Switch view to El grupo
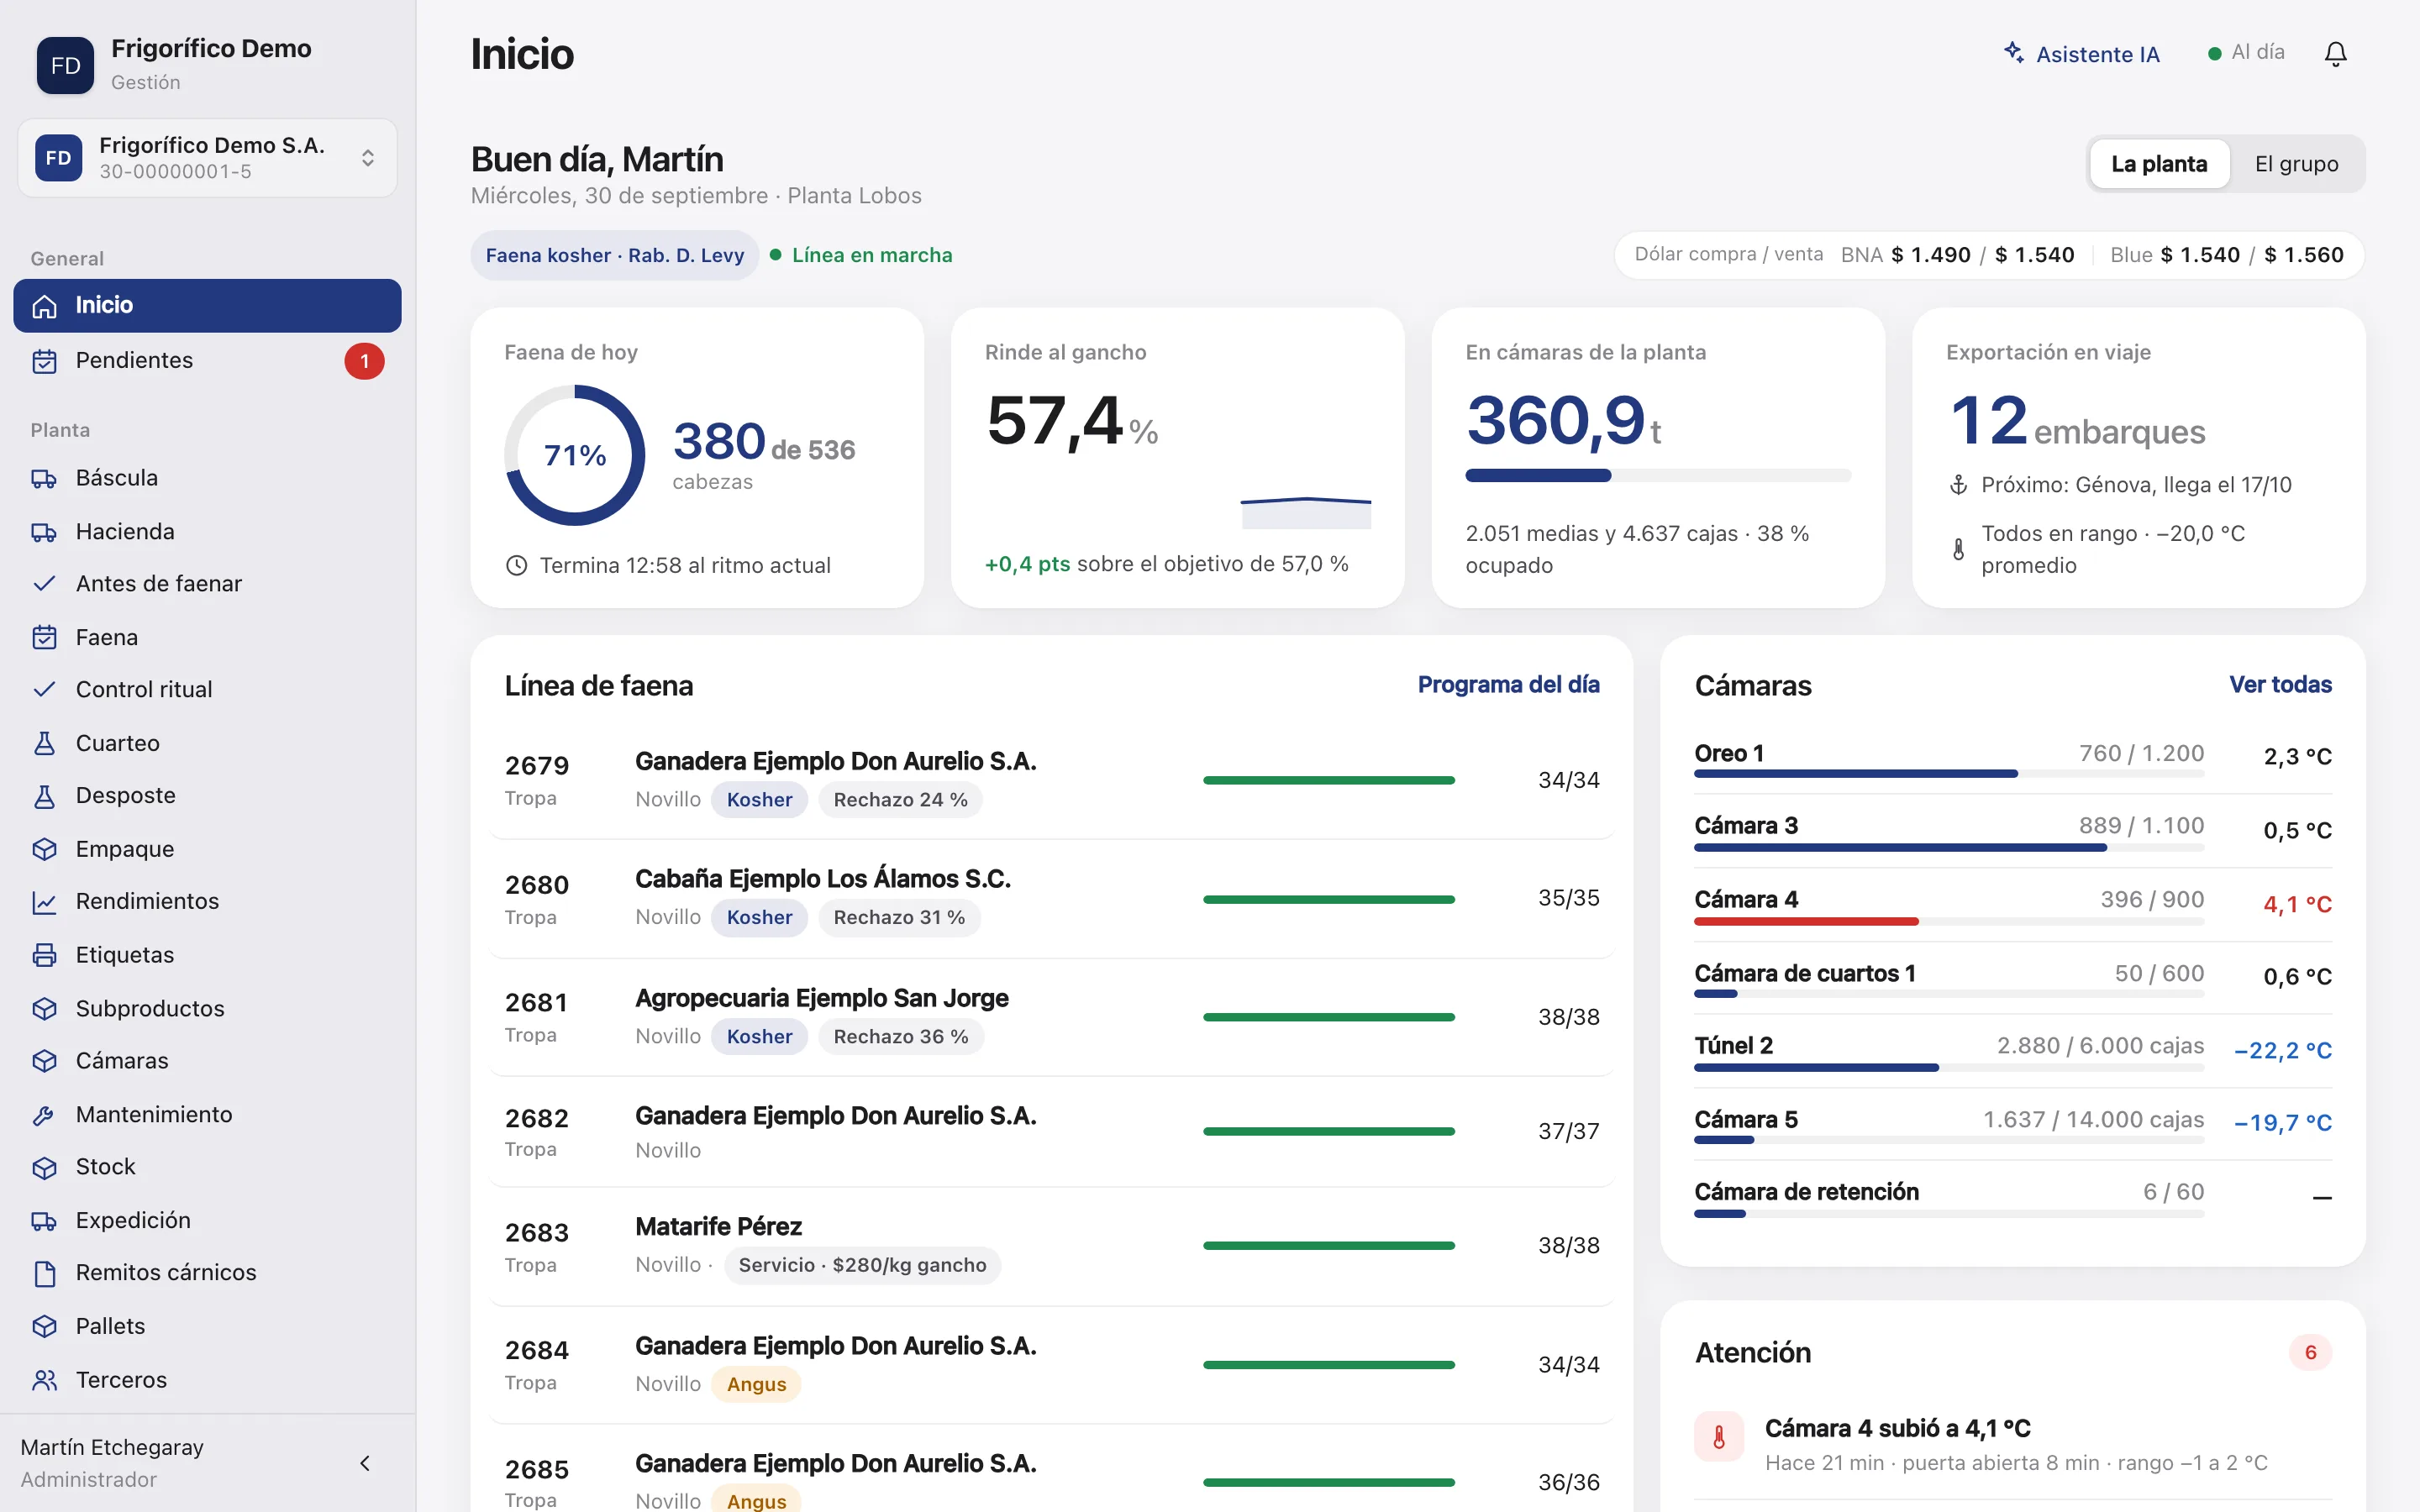This screenshot has width=2420, height=1512. (x=2296, y=164)
